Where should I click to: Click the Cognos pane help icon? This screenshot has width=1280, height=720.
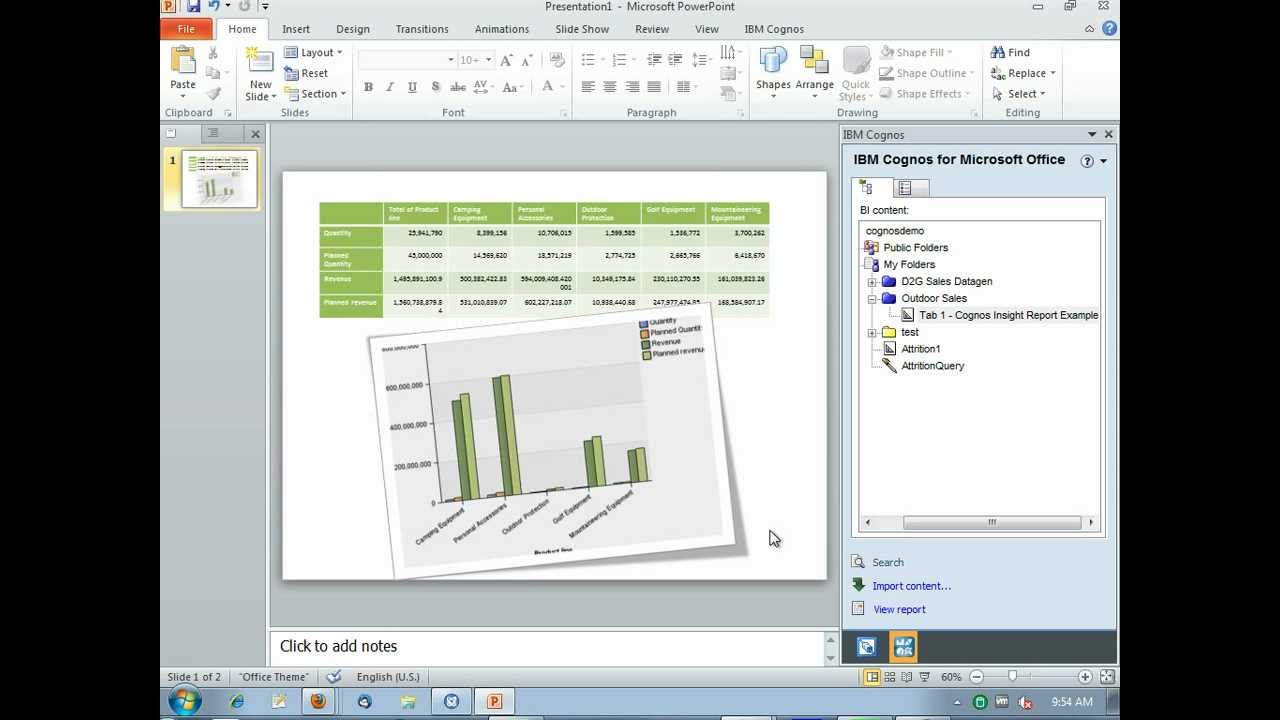coord(1087,161)
